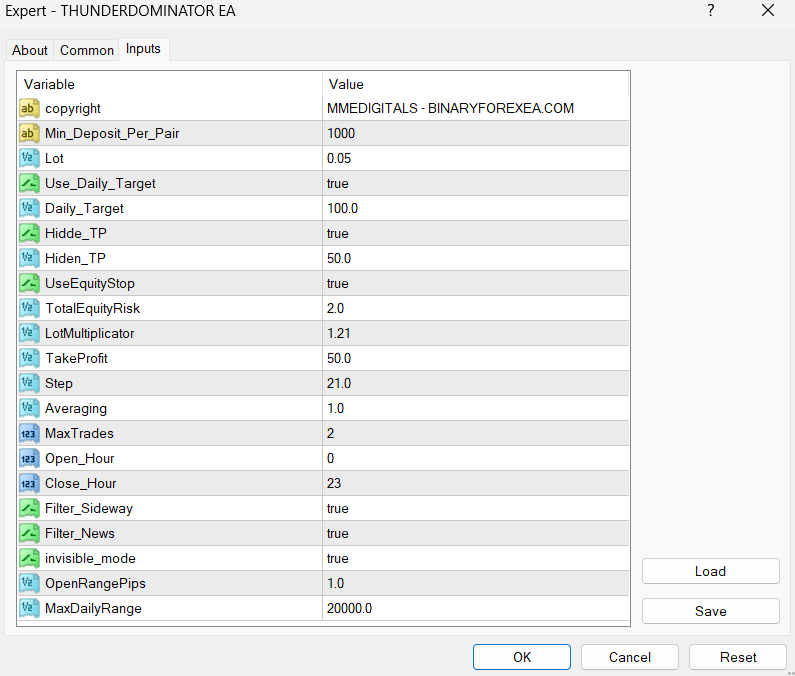Open the Hidde_TP value dropdown
The width and height of the screenshot is (795, 676).
(x=475, y=233)
